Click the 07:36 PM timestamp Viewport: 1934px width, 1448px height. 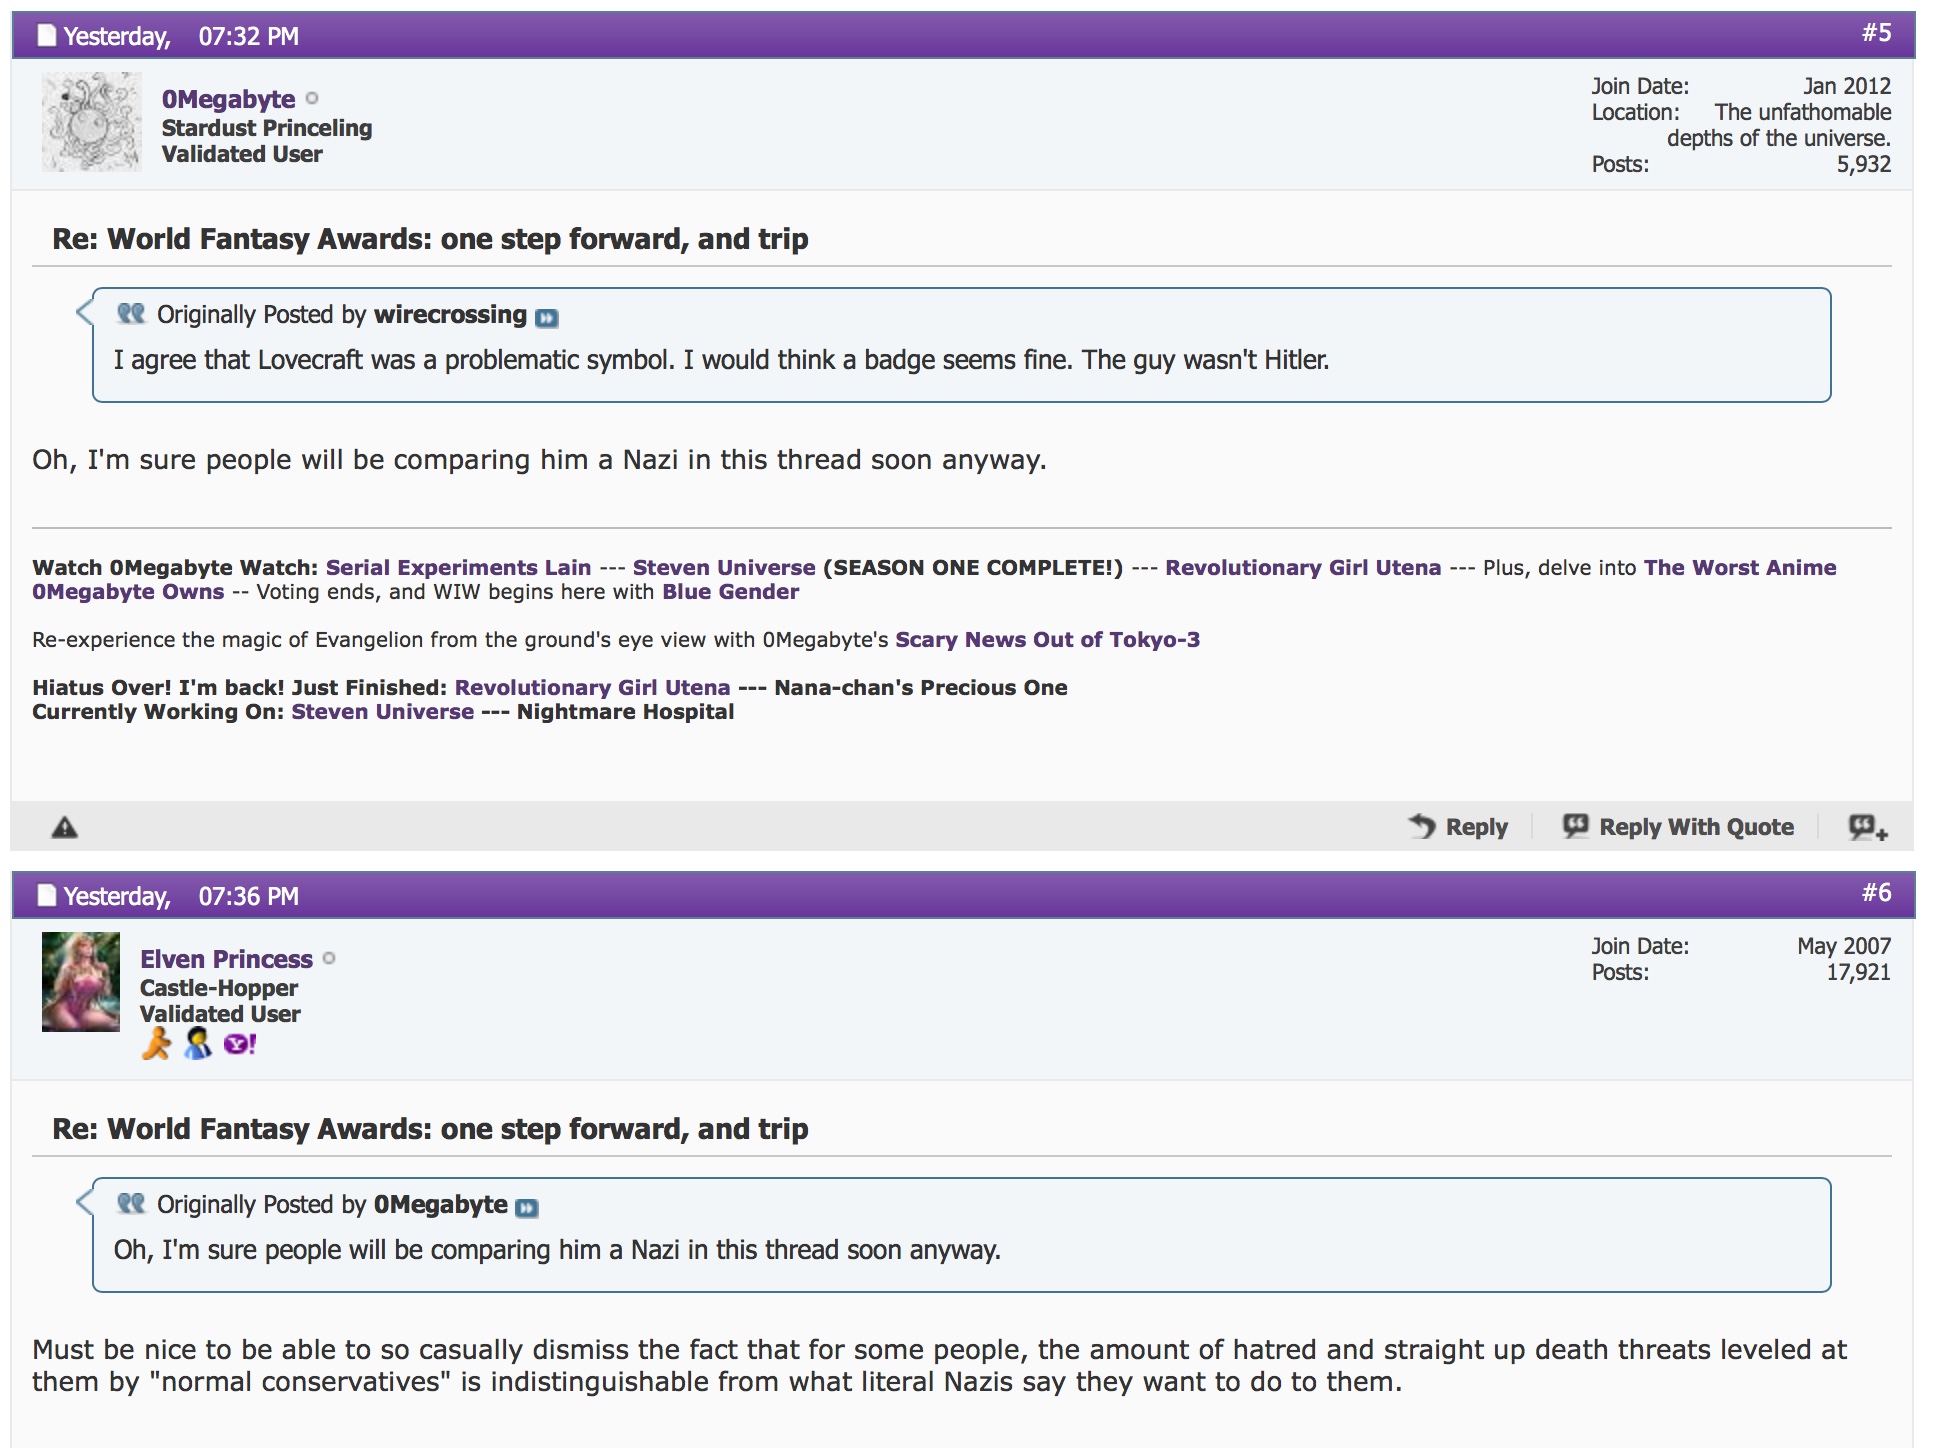coord(248,896)
